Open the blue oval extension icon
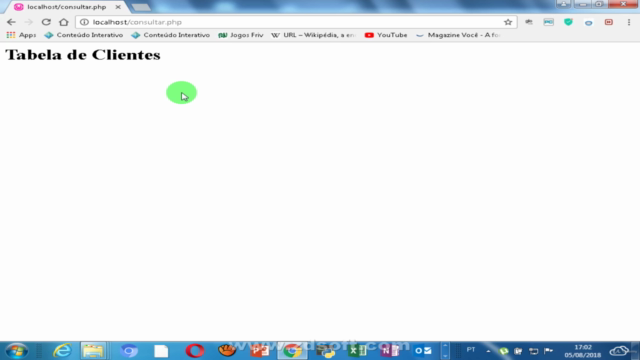Screen dimensions: 640x360 click(x=588, y=23)
